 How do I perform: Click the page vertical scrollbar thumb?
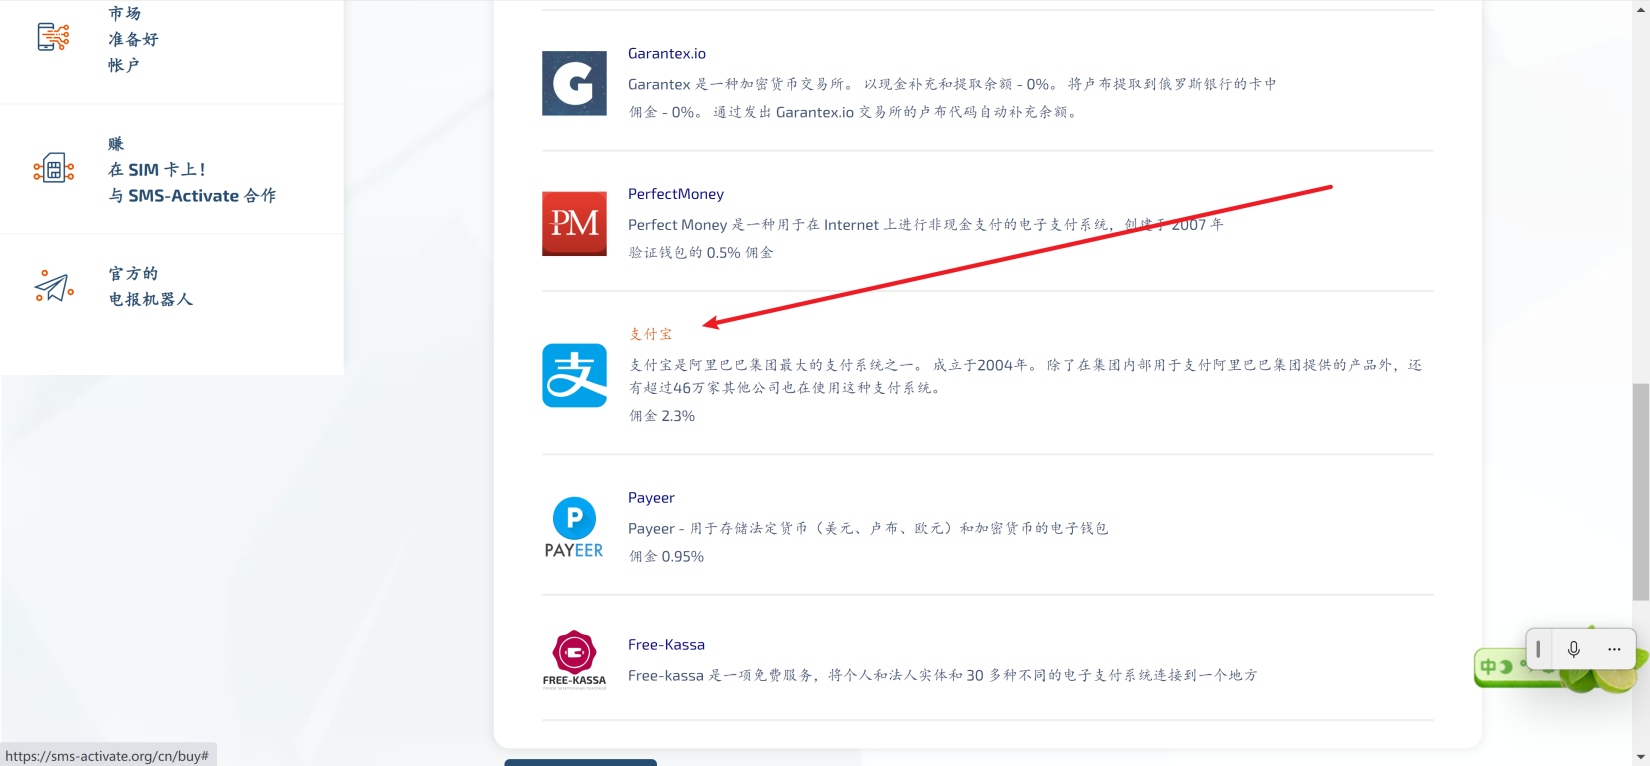click(1641, 492)
